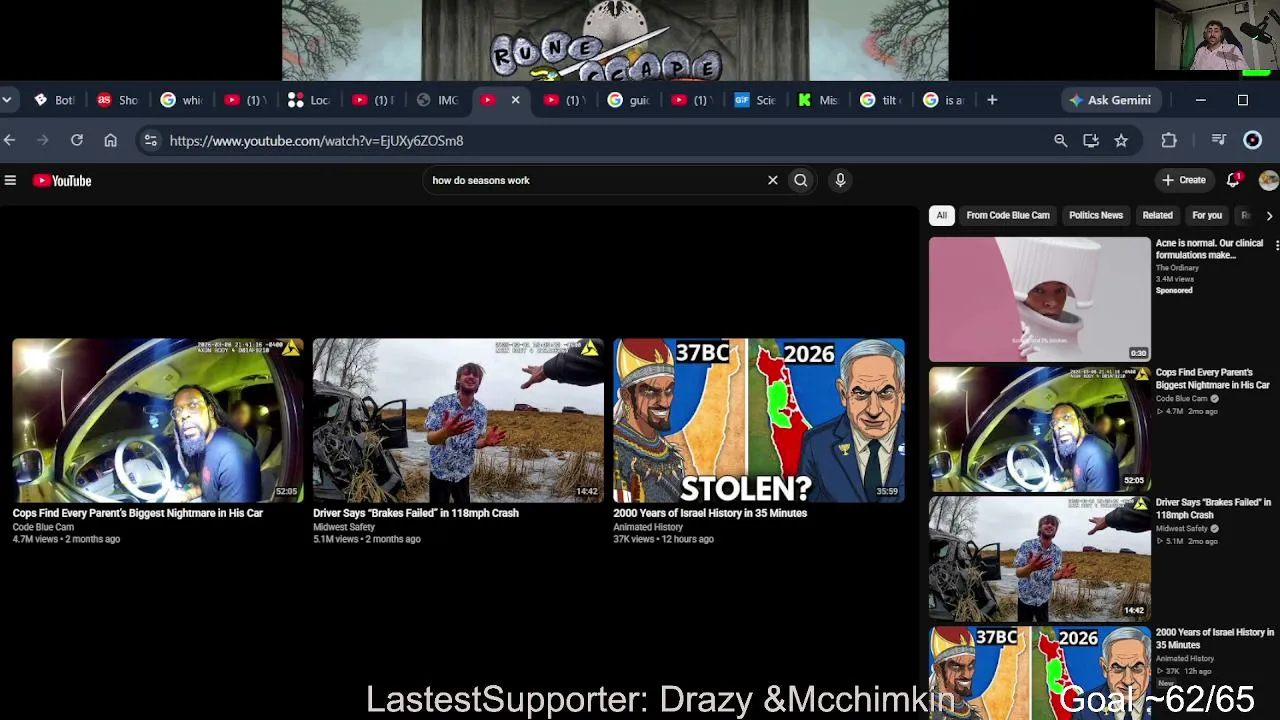The height and width of the screenshot is (720, 1280).
Task: Open the media controls icon
Action: (1218, 141)
